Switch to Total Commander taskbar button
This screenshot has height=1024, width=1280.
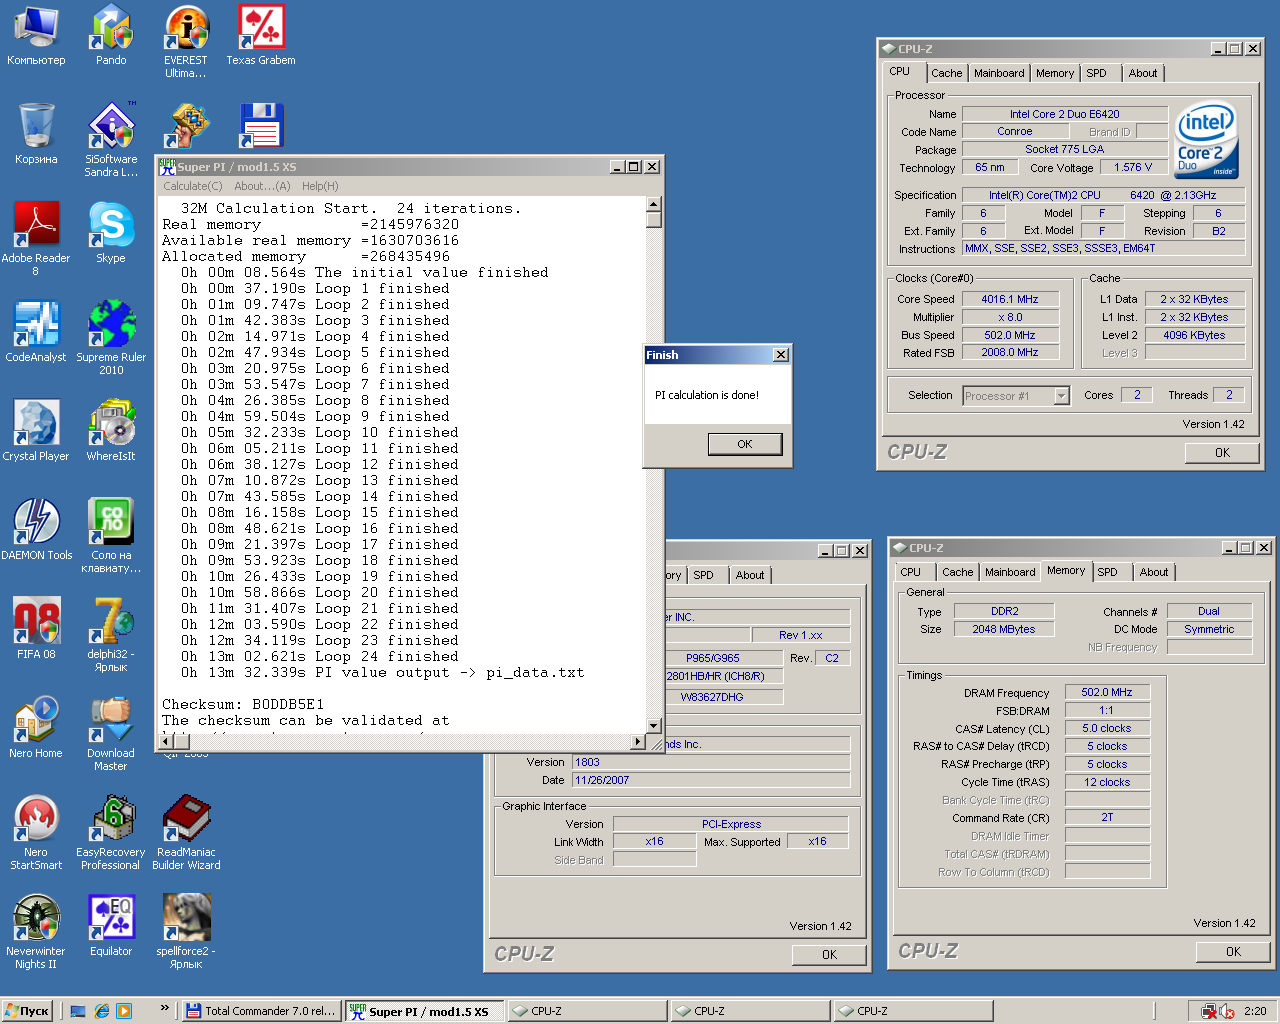pyautogui.click(x=261, y=1011)
